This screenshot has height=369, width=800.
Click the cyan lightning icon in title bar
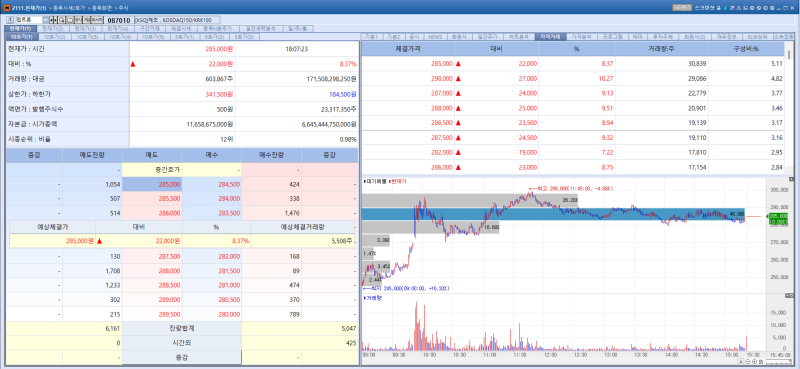[x=725, y=8]
